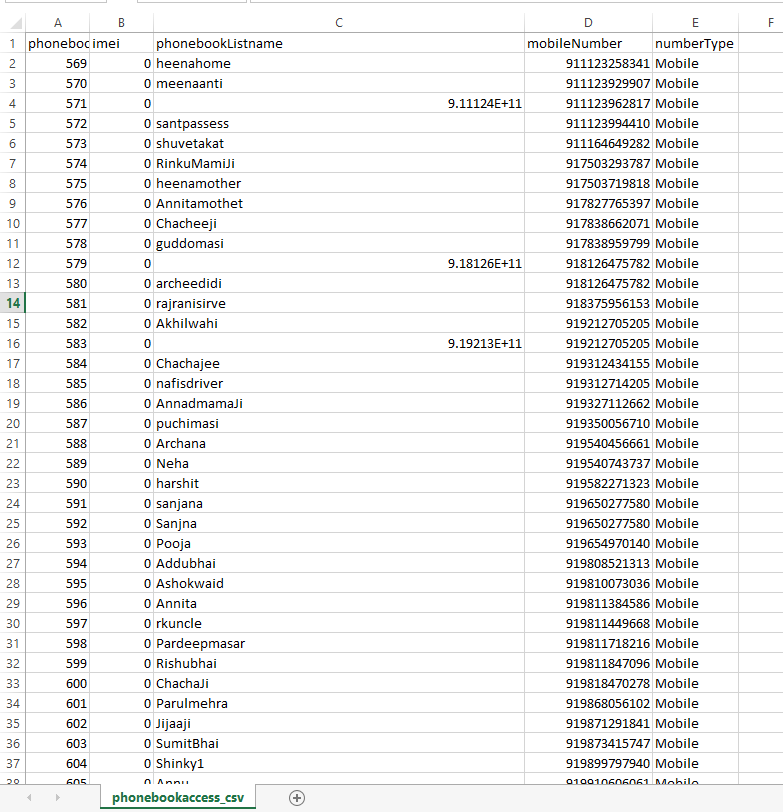
Task: Add a new sheet with the plus button
Action: 296,797
